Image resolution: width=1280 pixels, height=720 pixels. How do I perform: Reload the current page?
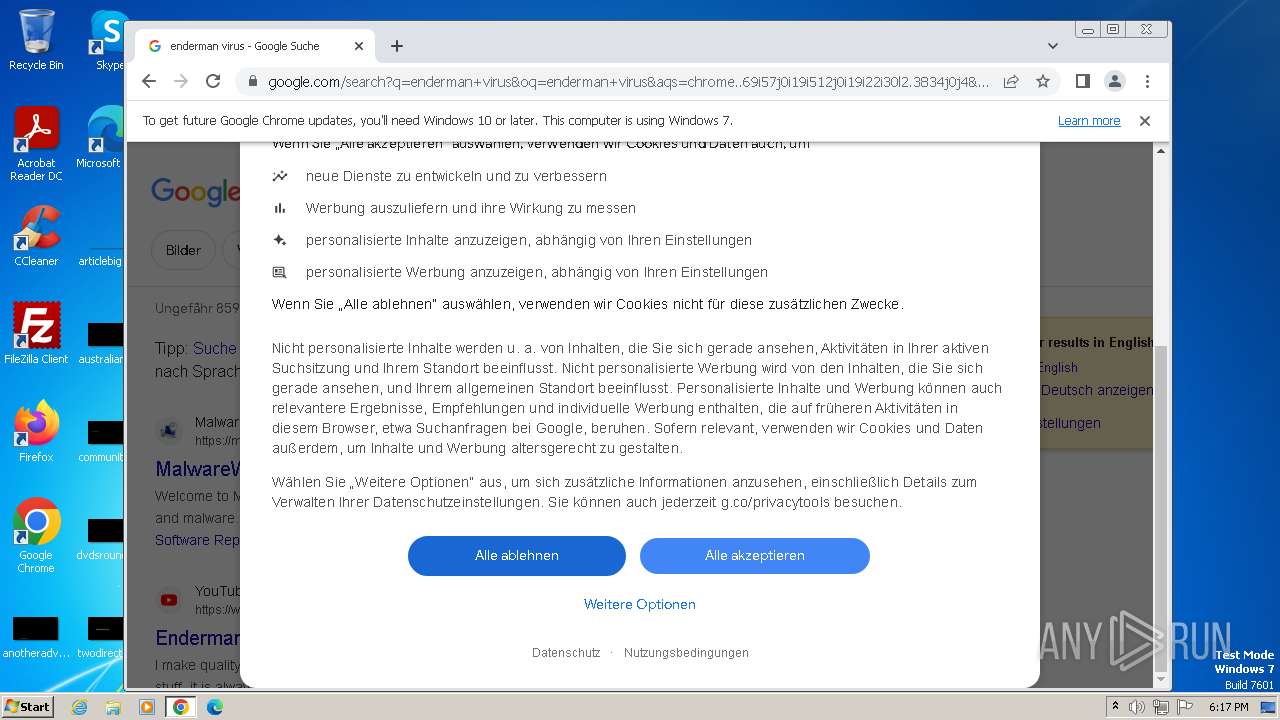pyautogui.click(x=213, y=81)
